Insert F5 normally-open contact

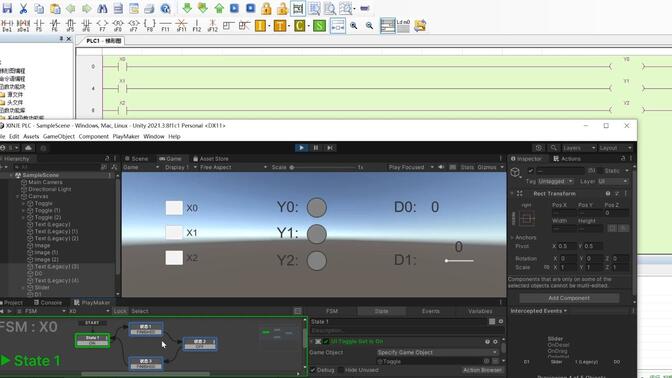[x=39, y=26]
